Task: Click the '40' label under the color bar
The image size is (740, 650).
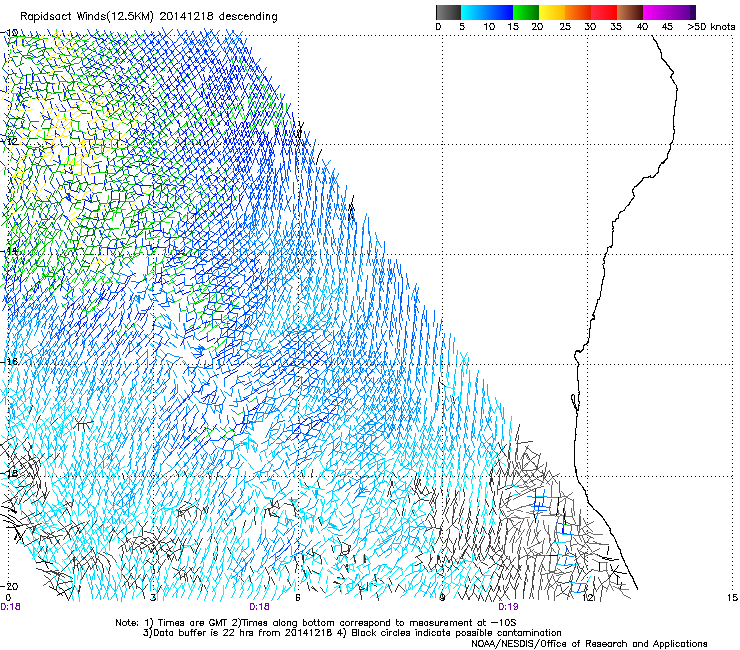Action: [x=642, y=26]
